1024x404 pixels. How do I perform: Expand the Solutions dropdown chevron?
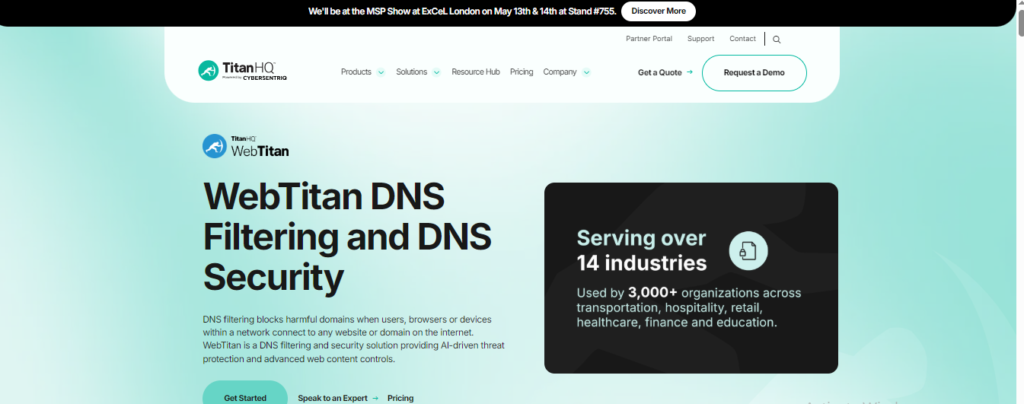pyautogui.click(x=436, y=72)
